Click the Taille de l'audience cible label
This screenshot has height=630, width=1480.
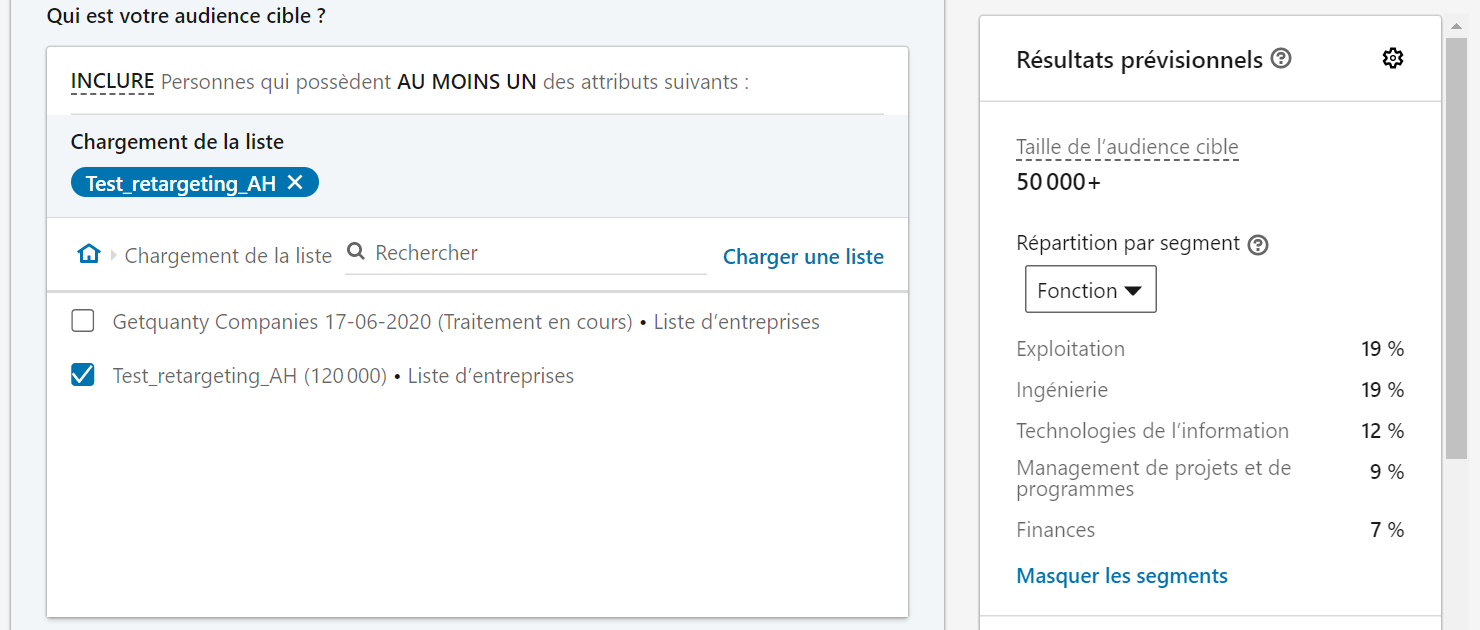point(1127,147)
